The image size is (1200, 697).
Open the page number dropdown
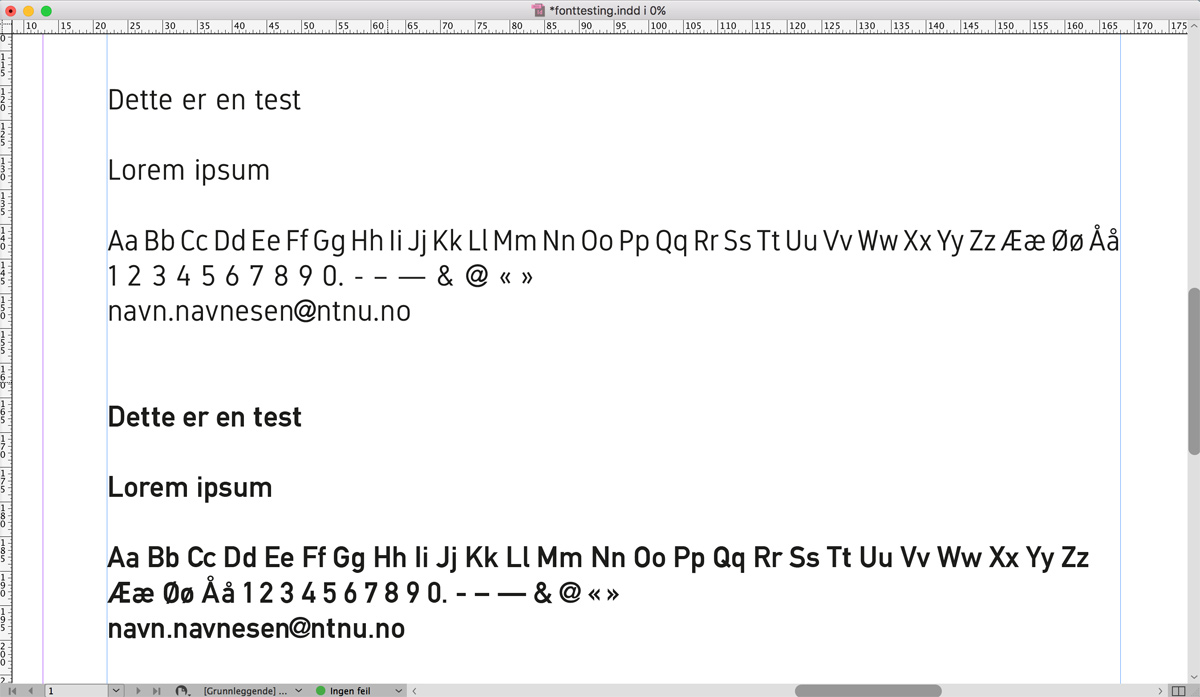[x=117, y=691]
